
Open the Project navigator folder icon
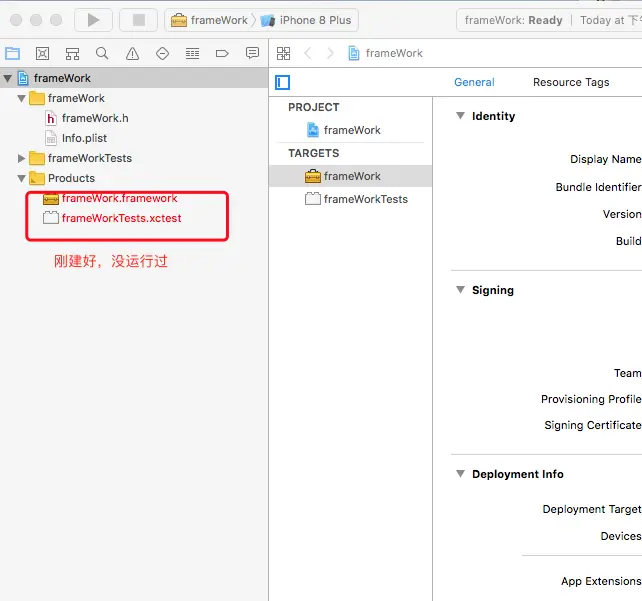12,54
